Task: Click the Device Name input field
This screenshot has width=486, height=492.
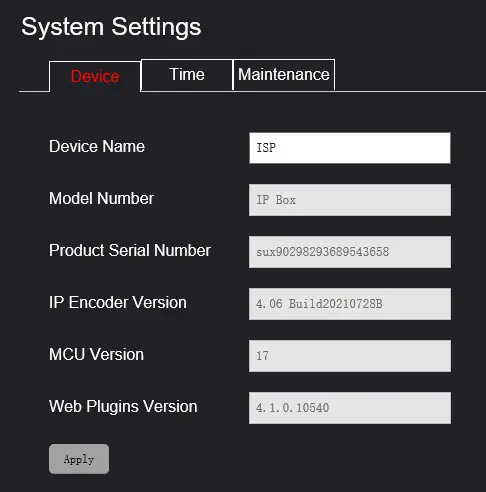Action: point(350,148)
